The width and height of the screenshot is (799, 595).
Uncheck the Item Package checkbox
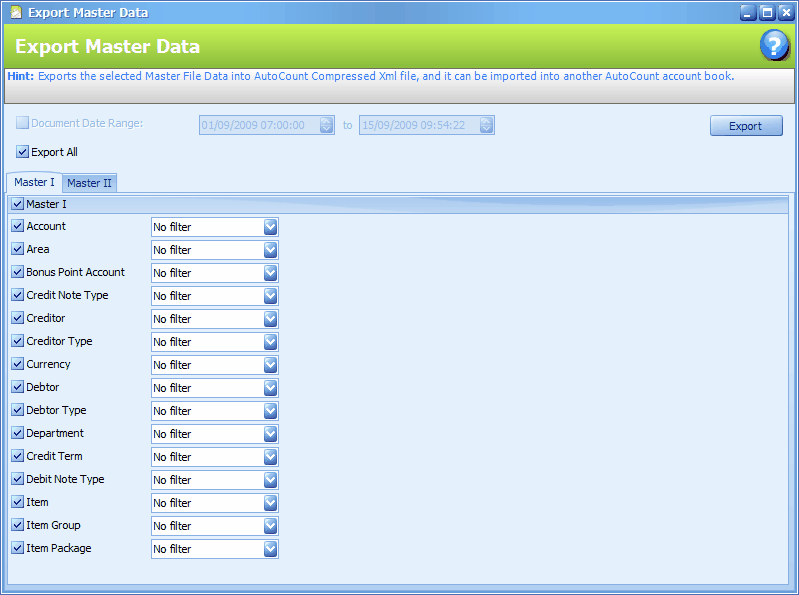17,548
